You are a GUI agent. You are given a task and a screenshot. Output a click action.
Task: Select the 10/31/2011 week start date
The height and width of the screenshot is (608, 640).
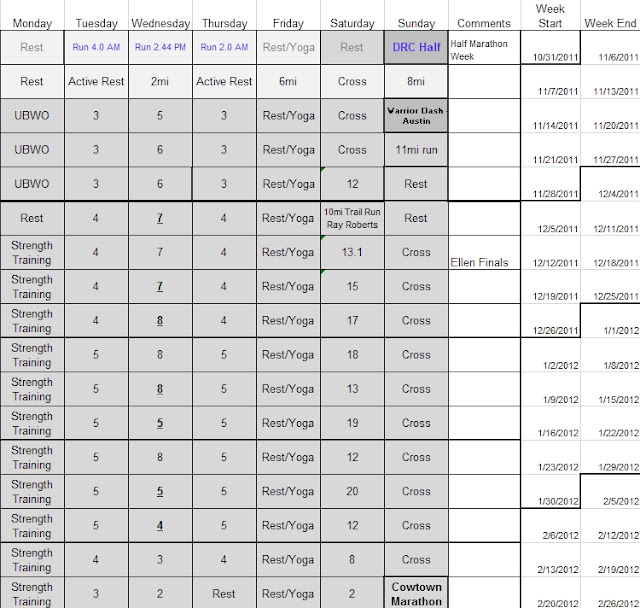550,47
